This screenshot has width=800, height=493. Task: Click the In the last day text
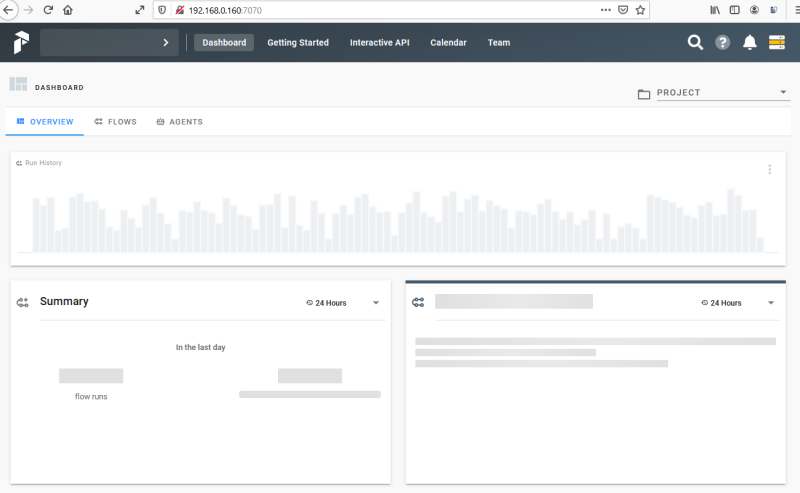[201, 347]
